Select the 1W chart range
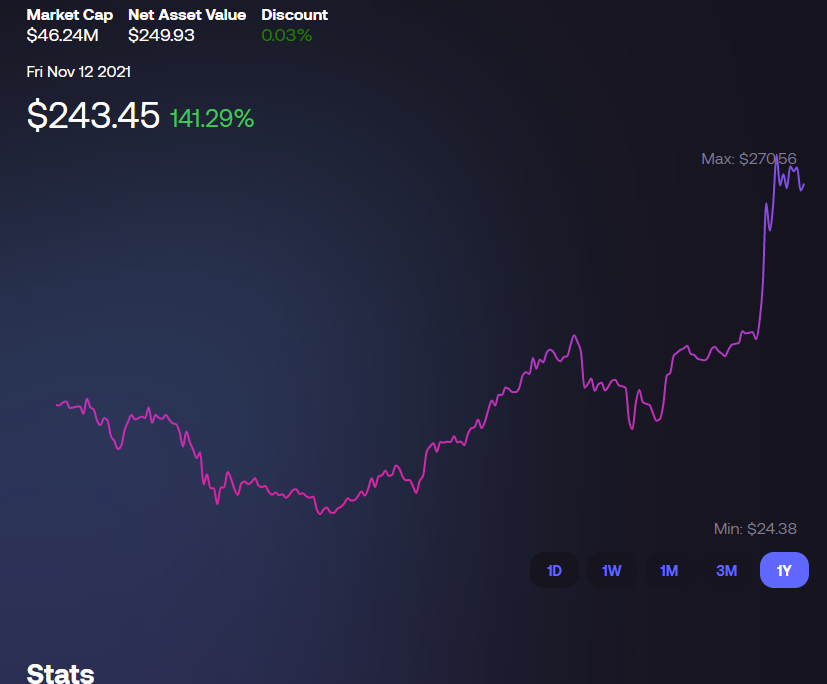This screenshot has height=684, width=827. [x=611, y=570]
